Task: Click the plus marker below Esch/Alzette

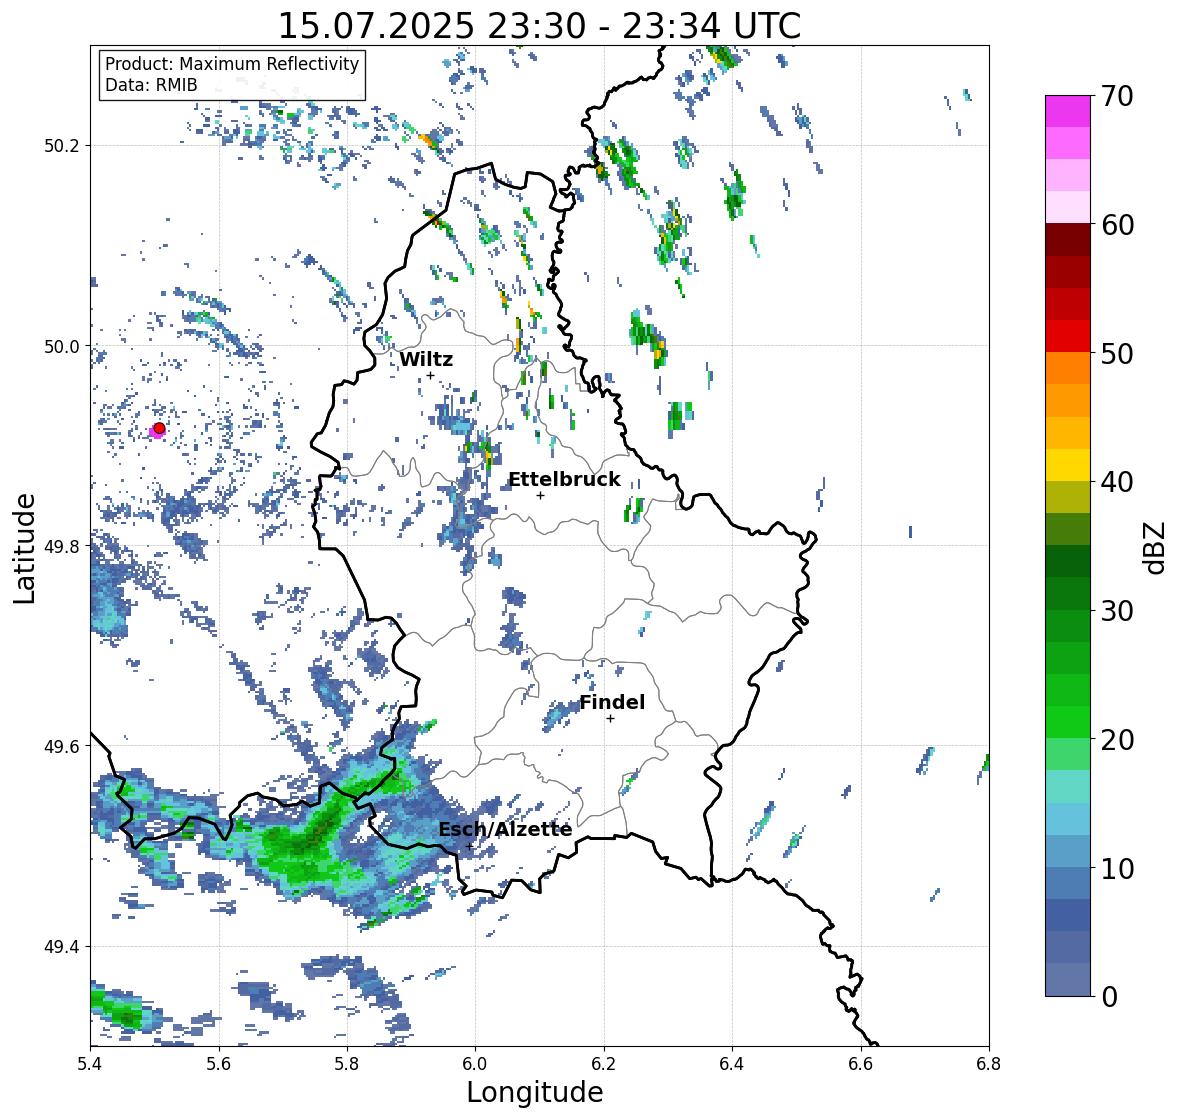Action: coord(470,846)
